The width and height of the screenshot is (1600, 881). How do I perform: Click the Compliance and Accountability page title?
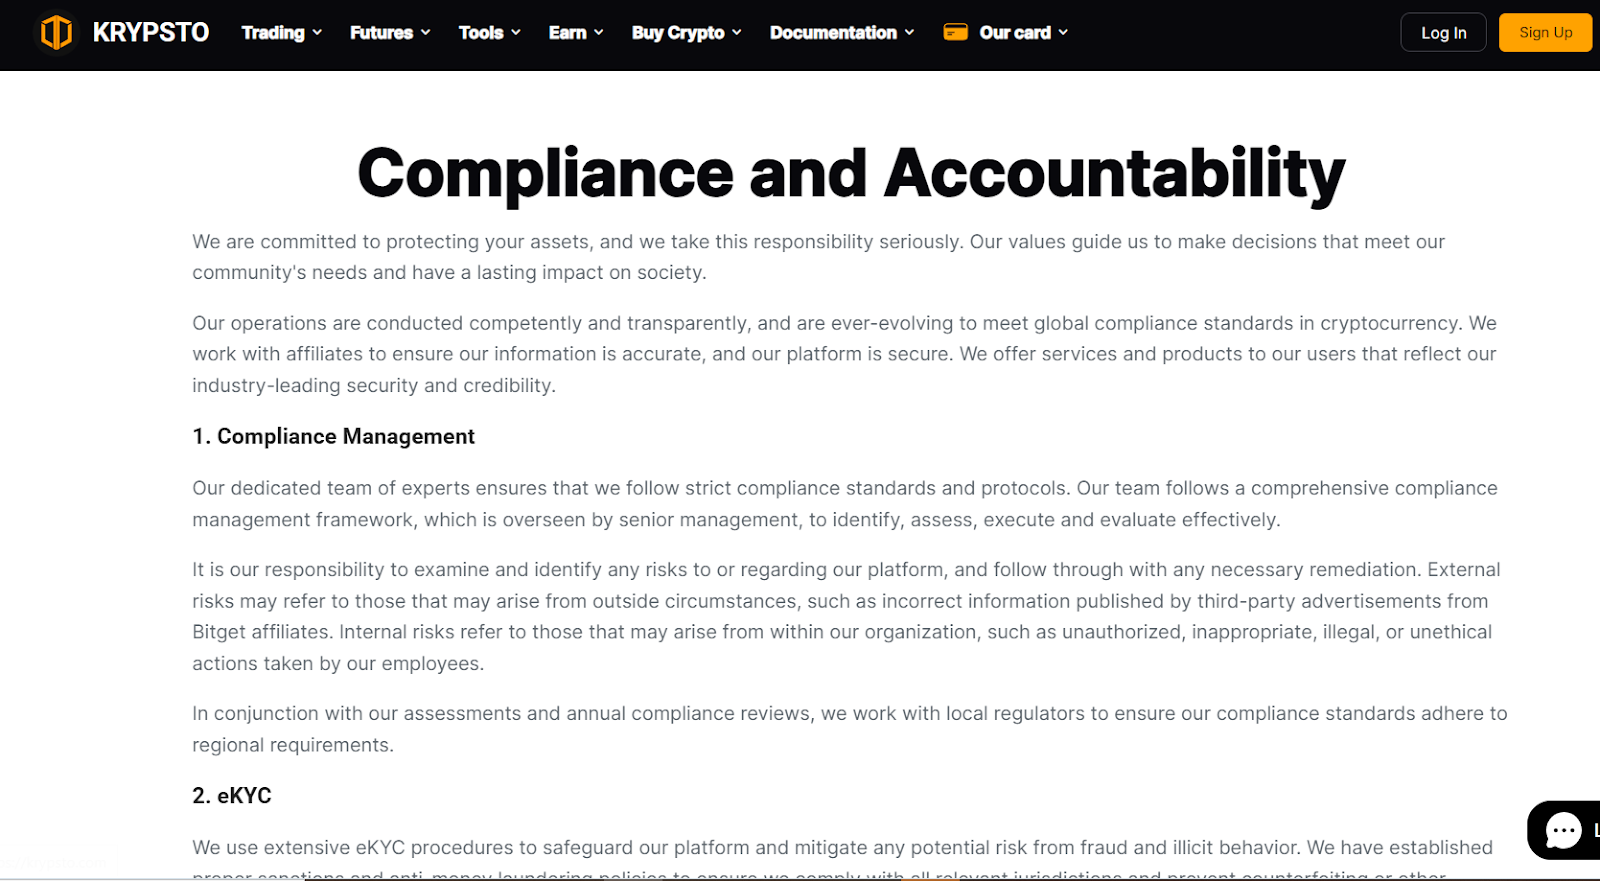point(851,173)
